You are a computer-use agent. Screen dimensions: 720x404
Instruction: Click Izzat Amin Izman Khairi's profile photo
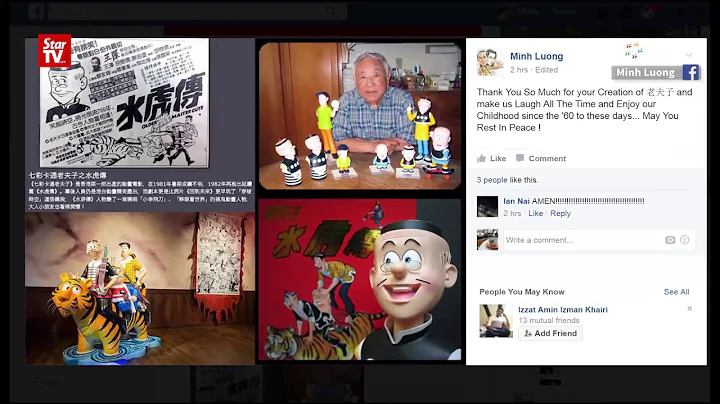point(496,321)
